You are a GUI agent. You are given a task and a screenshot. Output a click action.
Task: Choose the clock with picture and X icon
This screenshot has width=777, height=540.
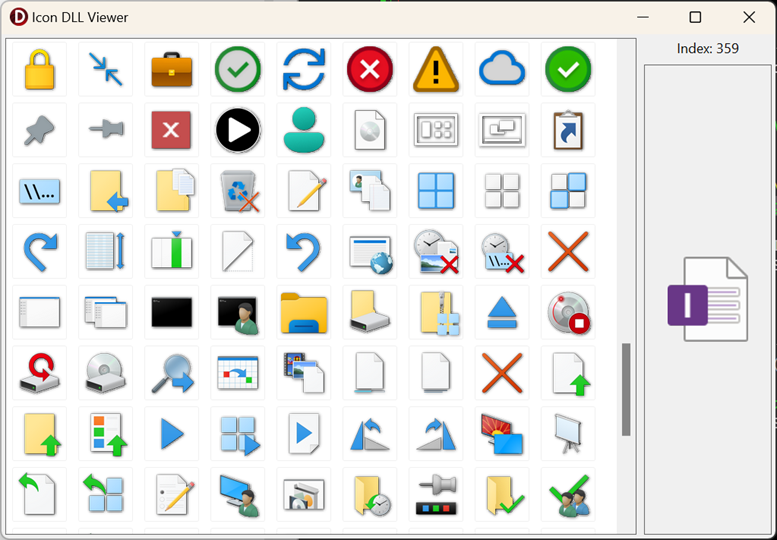[x=436, y=252]
